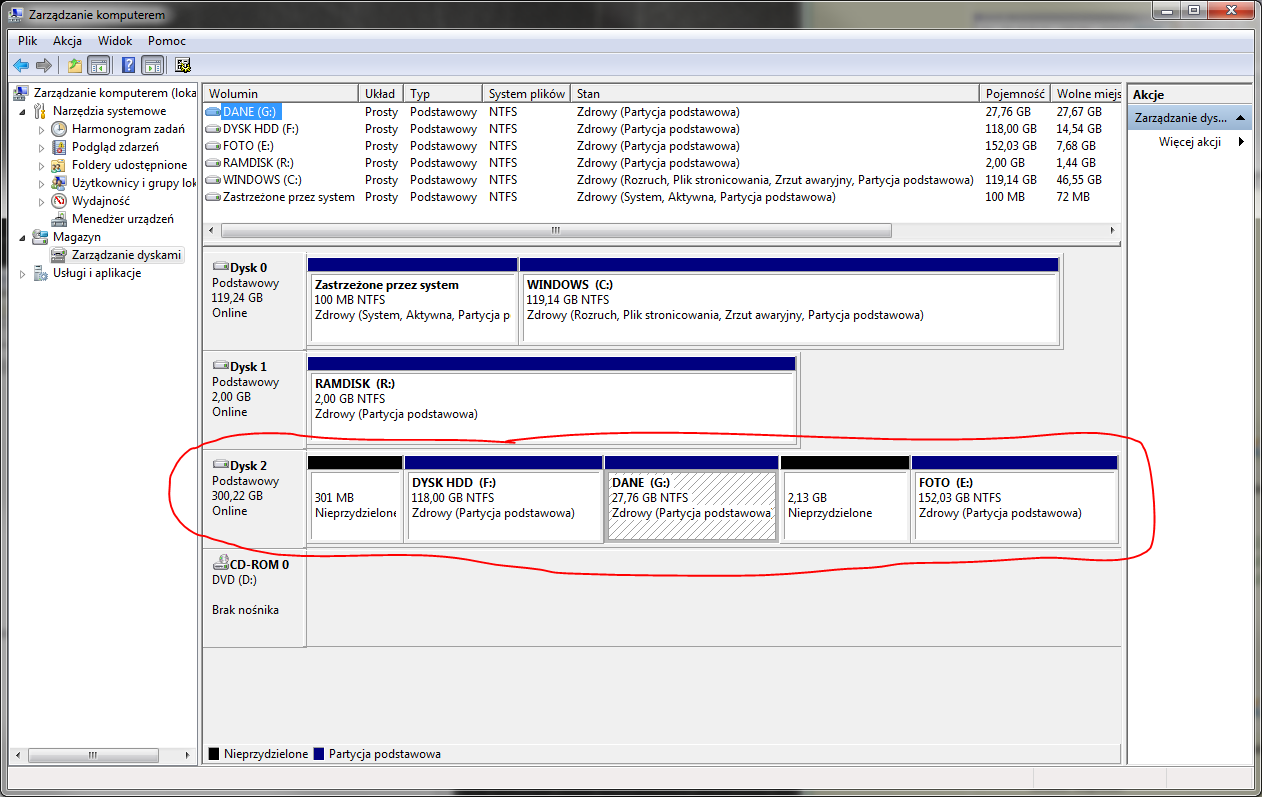Select the 301 MB Nieprzydzielone block
The image size is (1262, 797).
pyautogui.click(x=354, y=498)
